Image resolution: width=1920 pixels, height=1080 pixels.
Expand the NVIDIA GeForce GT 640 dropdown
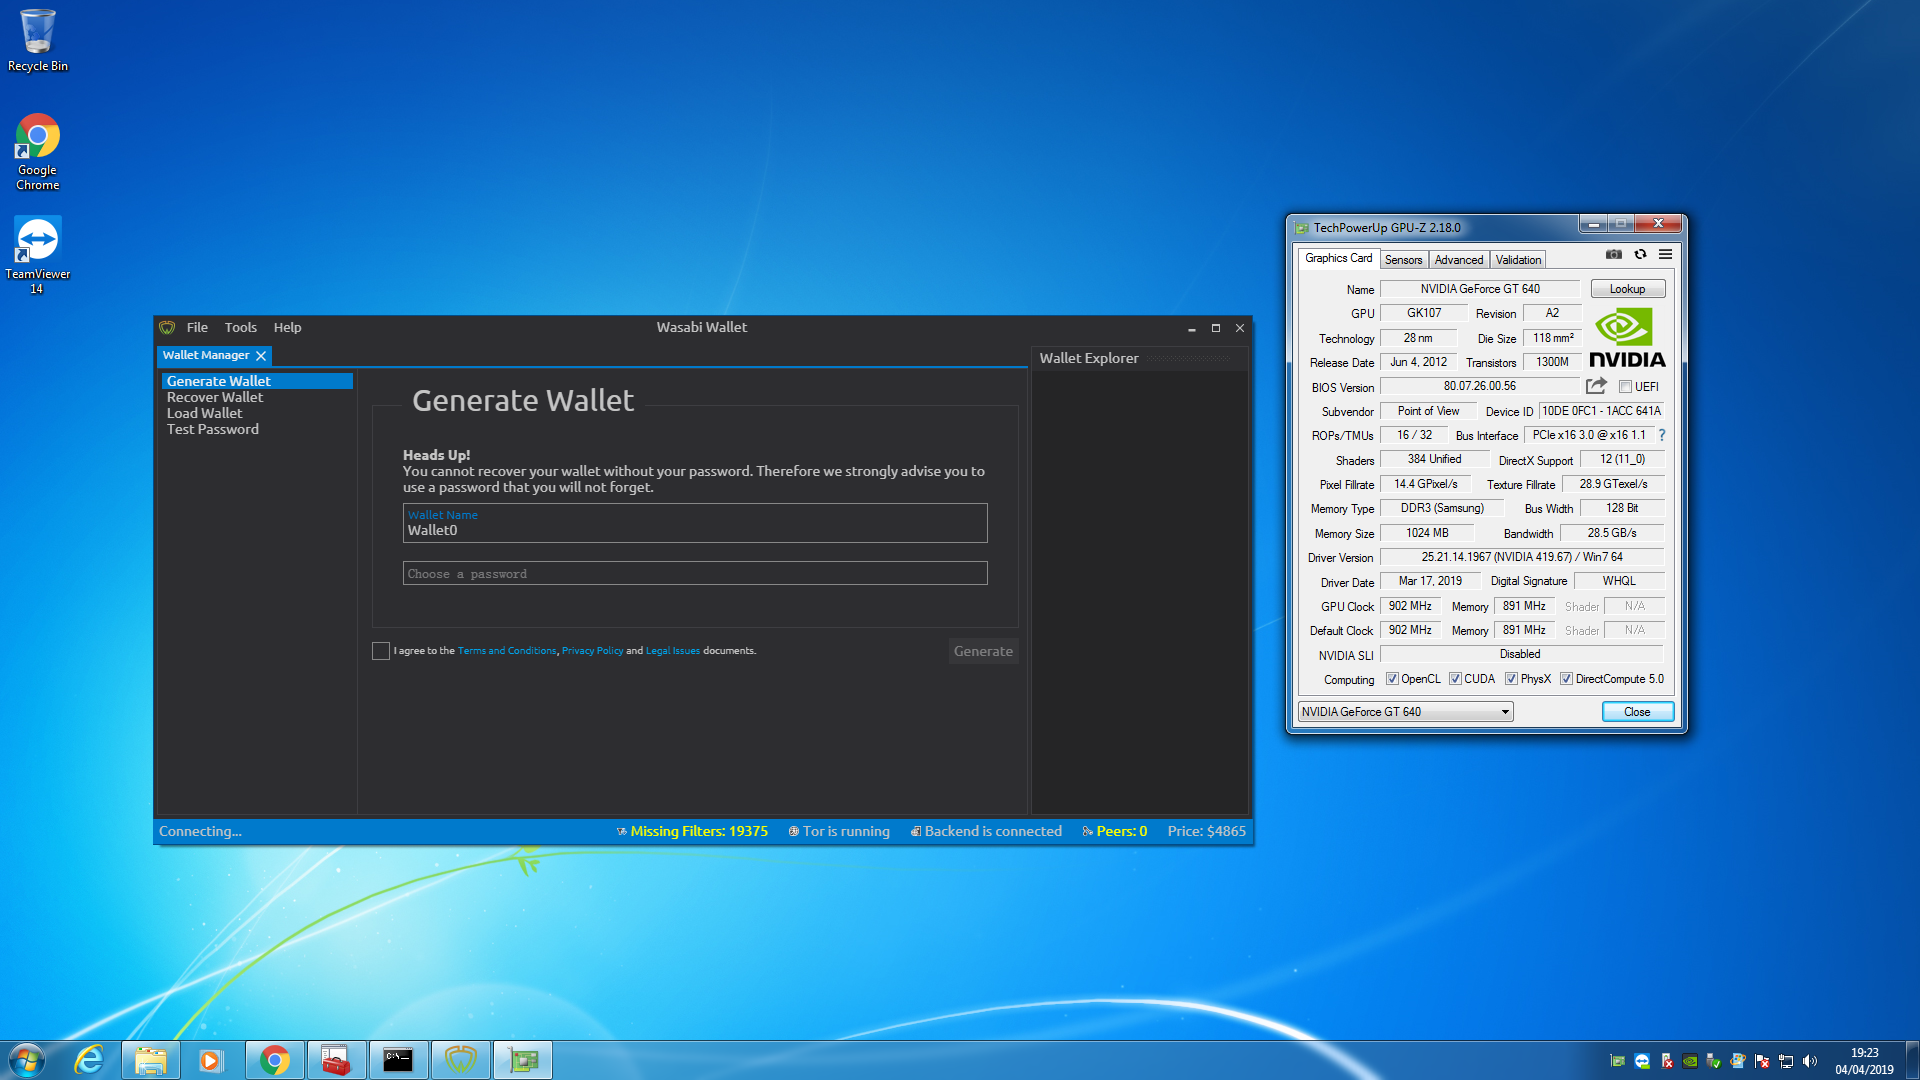pos(1504,712)
